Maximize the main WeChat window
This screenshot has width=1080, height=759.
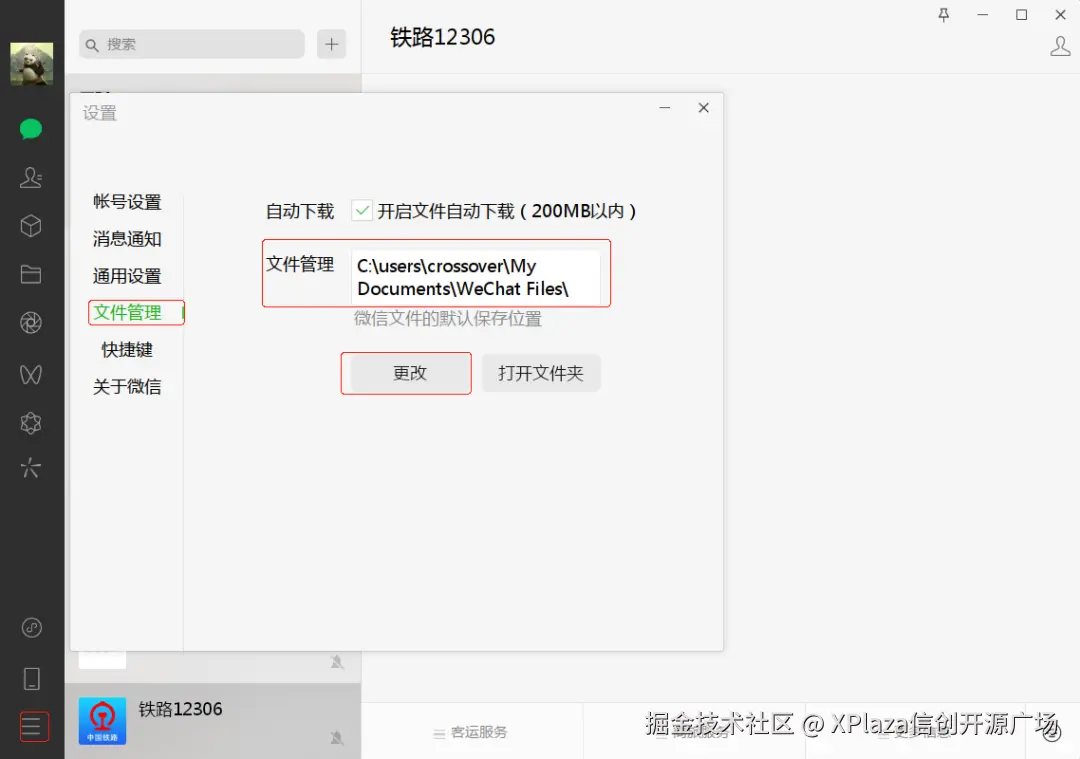coord(1021,14)
